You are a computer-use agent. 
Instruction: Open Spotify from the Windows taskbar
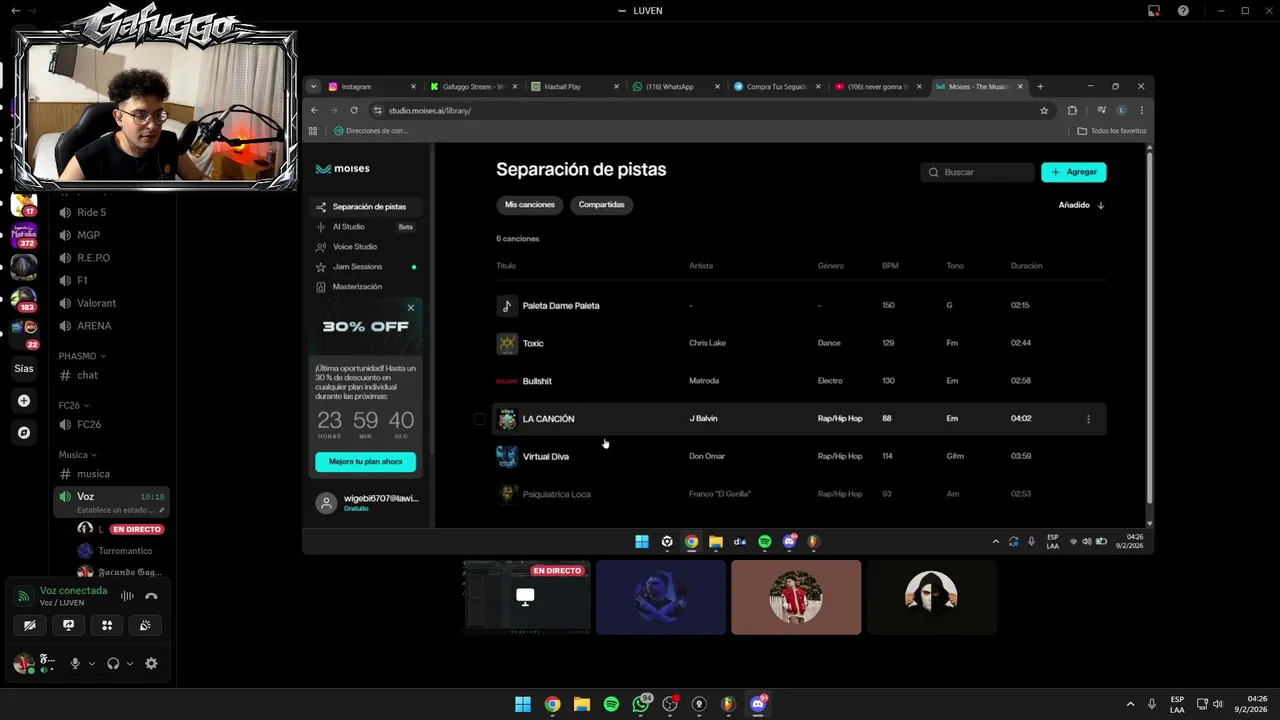click(611, 704)
